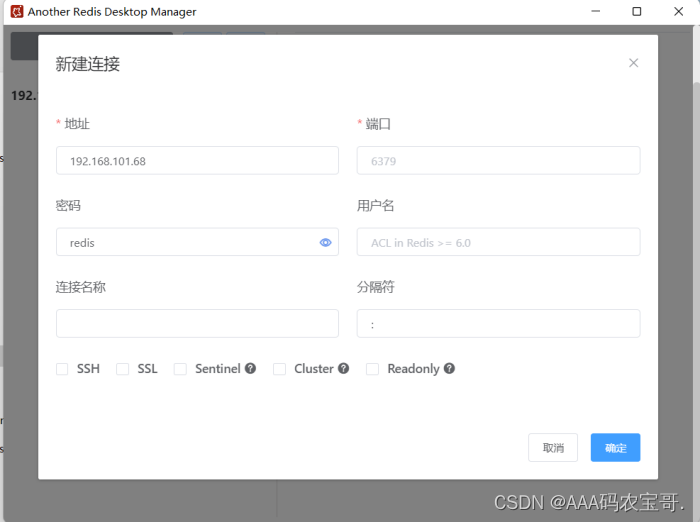
Task: Focus the 地址 input field
Action: coord(197,160)
